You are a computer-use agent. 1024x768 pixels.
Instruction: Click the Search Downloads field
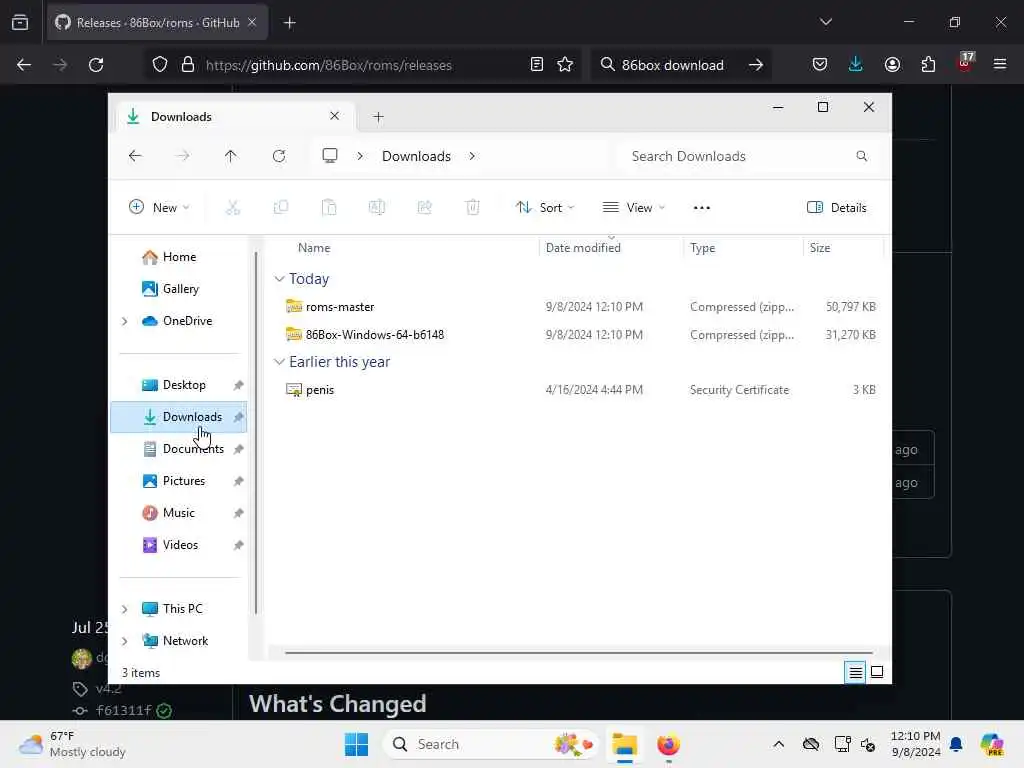(749, 156)
